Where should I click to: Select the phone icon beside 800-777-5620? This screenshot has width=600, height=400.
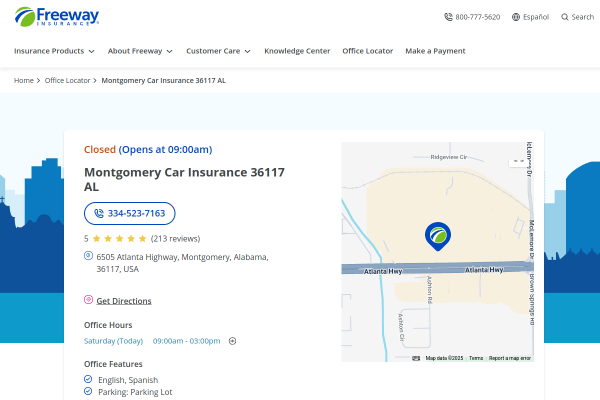448,17
